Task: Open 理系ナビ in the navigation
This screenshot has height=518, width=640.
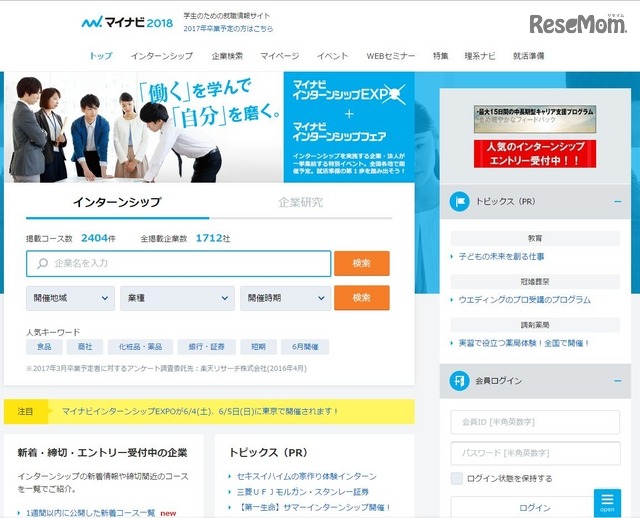Action: tap(480, 56)
